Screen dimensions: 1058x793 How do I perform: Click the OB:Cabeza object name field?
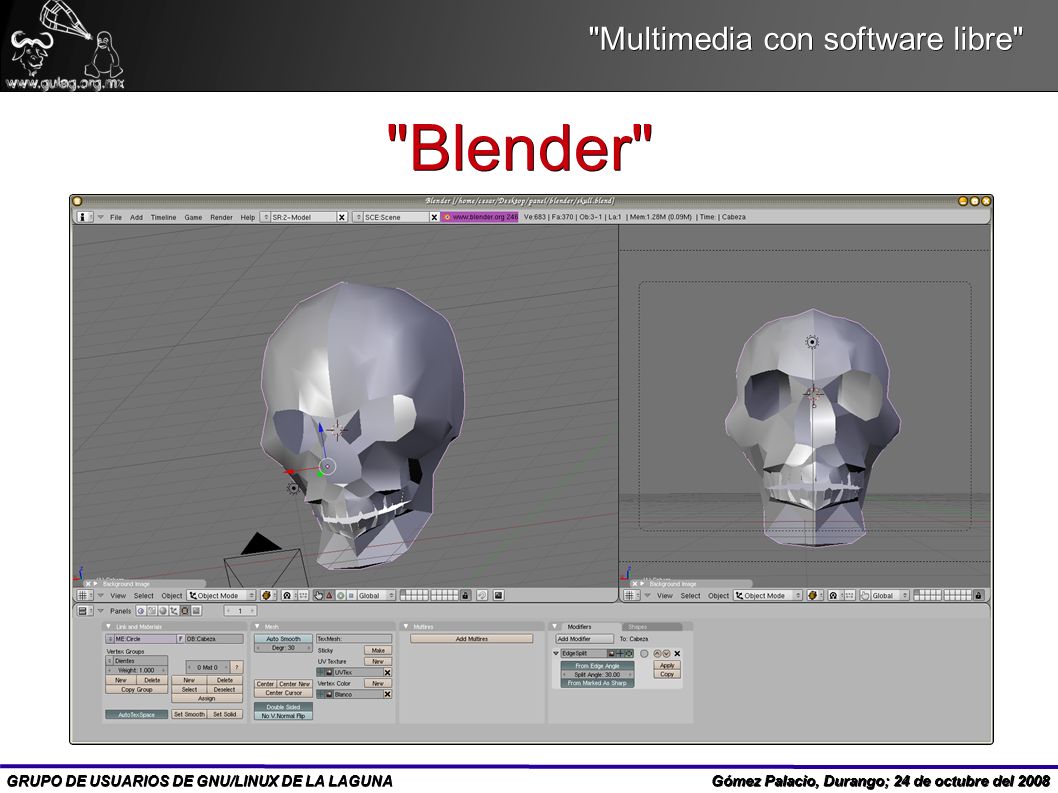[215, 638]
